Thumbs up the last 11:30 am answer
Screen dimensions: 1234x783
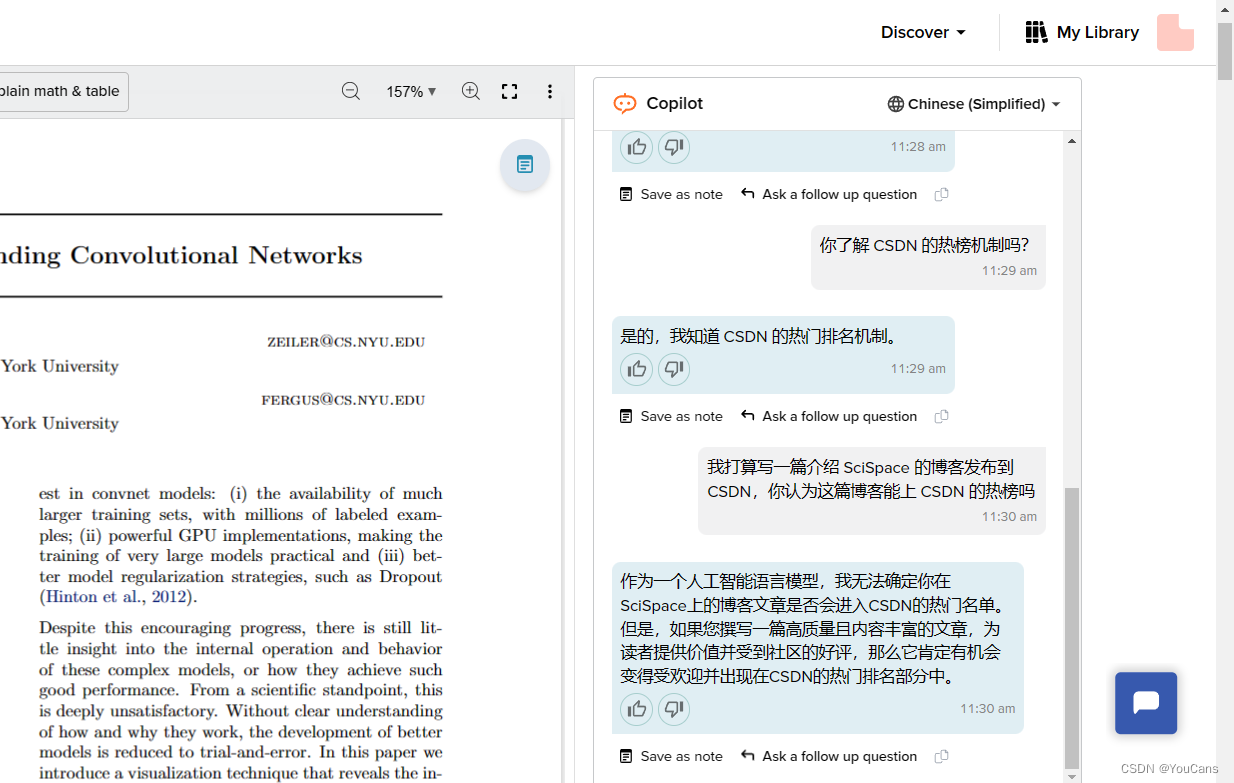(636, 709)
